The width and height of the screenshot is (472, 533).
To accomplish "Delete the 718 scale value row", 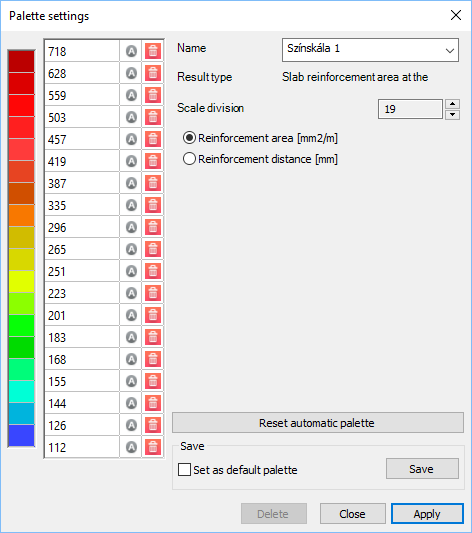I will click(153, 51).
